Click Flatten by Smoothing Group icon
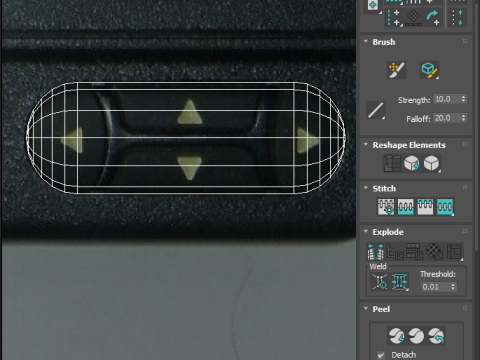 415,251
